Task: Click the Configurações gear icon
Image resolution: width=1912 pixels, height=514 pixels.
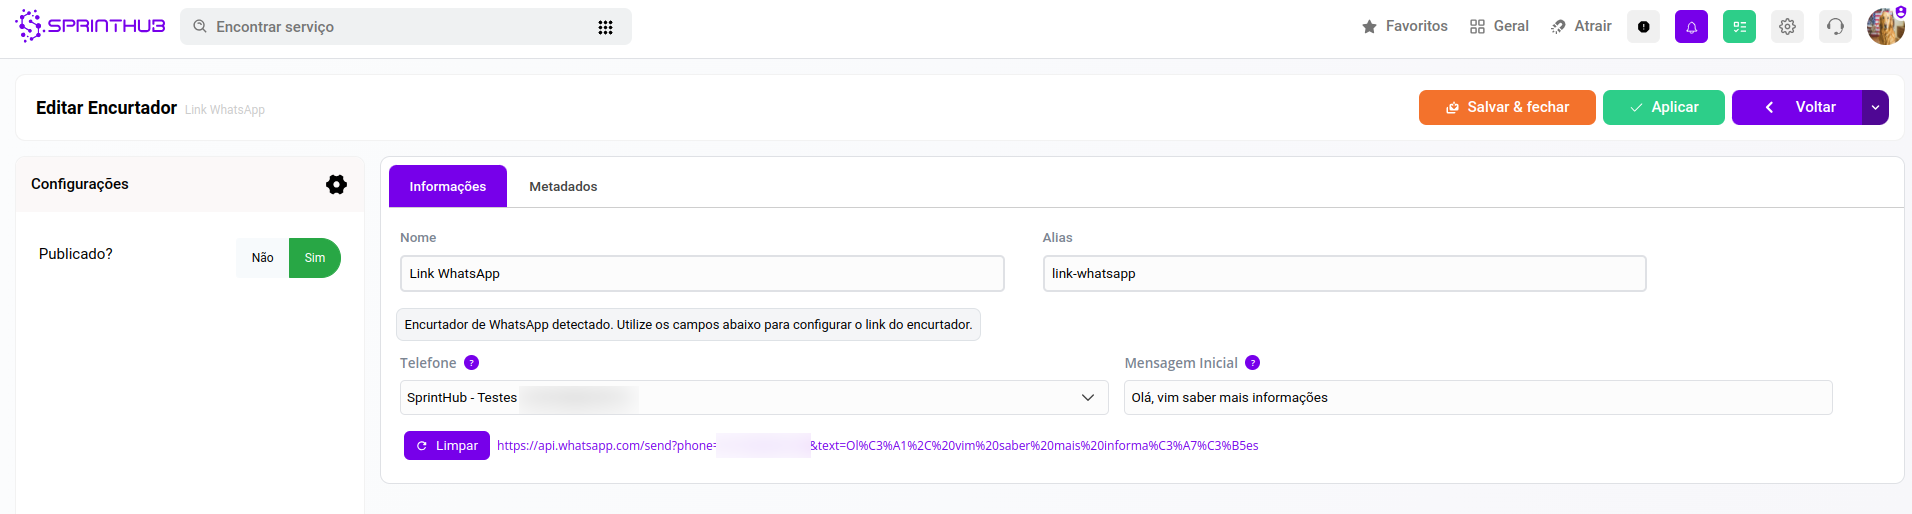Action: click(336, 184)
